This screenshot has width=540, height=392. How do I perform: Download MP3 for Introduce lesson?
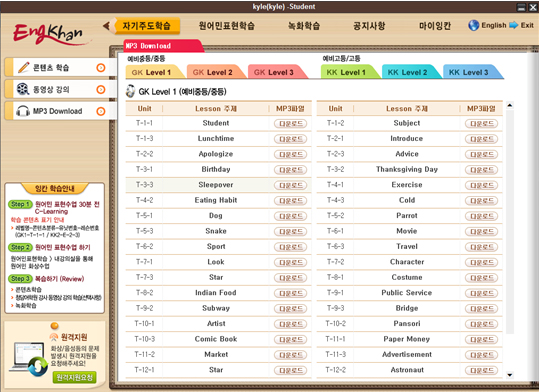pyautogui.click(x=481, y=139)
